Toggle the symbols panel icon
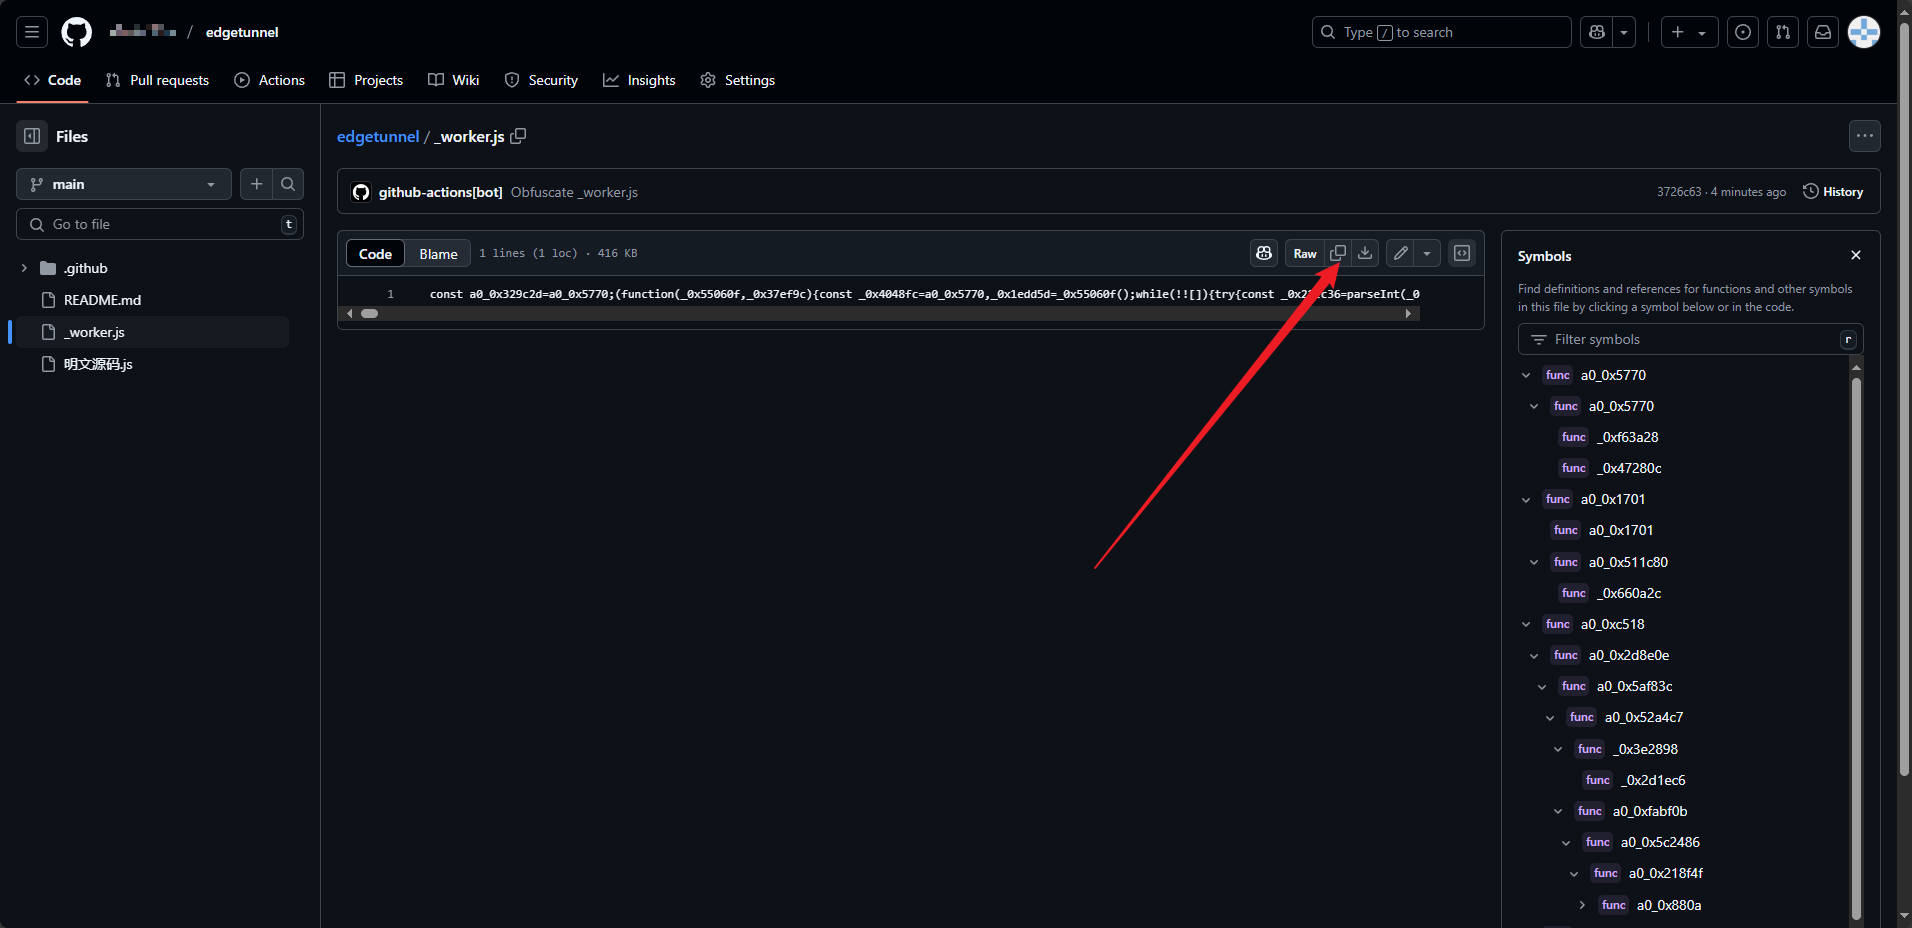The image size is (1912, 928). click(1462, 254)
